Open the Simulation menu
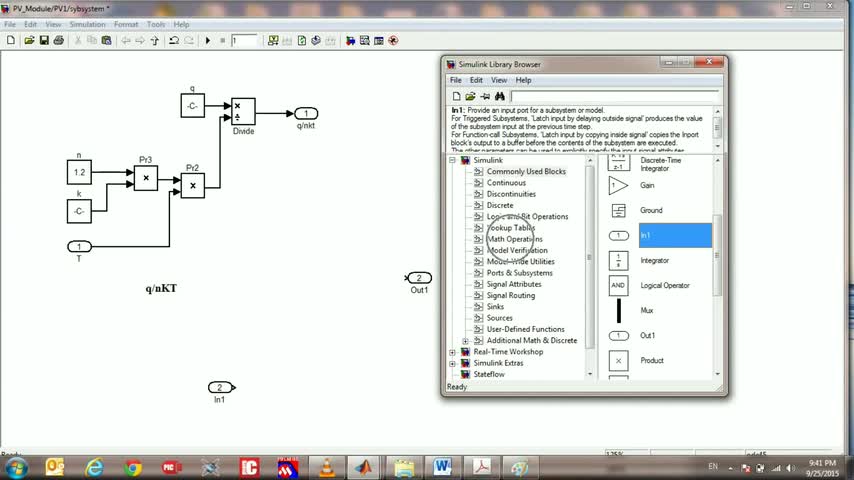The width and height of the screenshot is (854, 480). tap(88, 25)
